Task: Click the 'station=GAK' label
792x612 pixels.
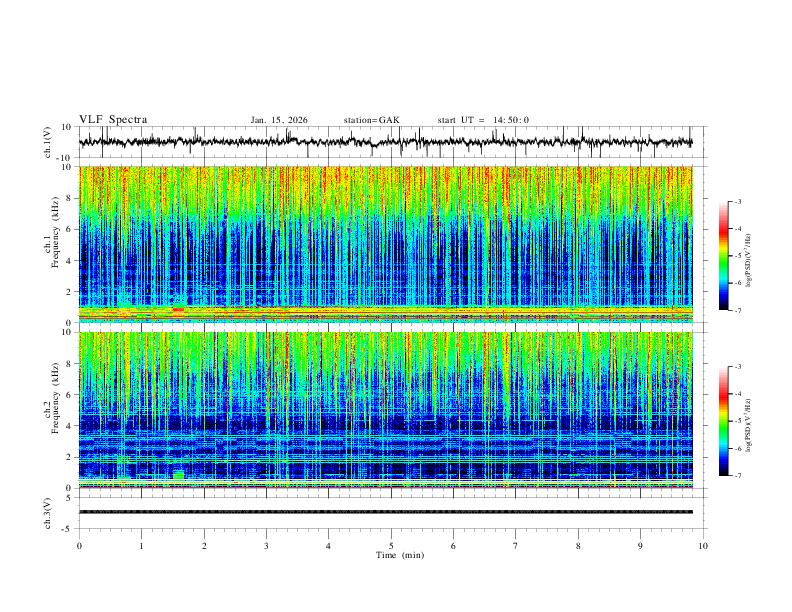Action: [371, 120]
